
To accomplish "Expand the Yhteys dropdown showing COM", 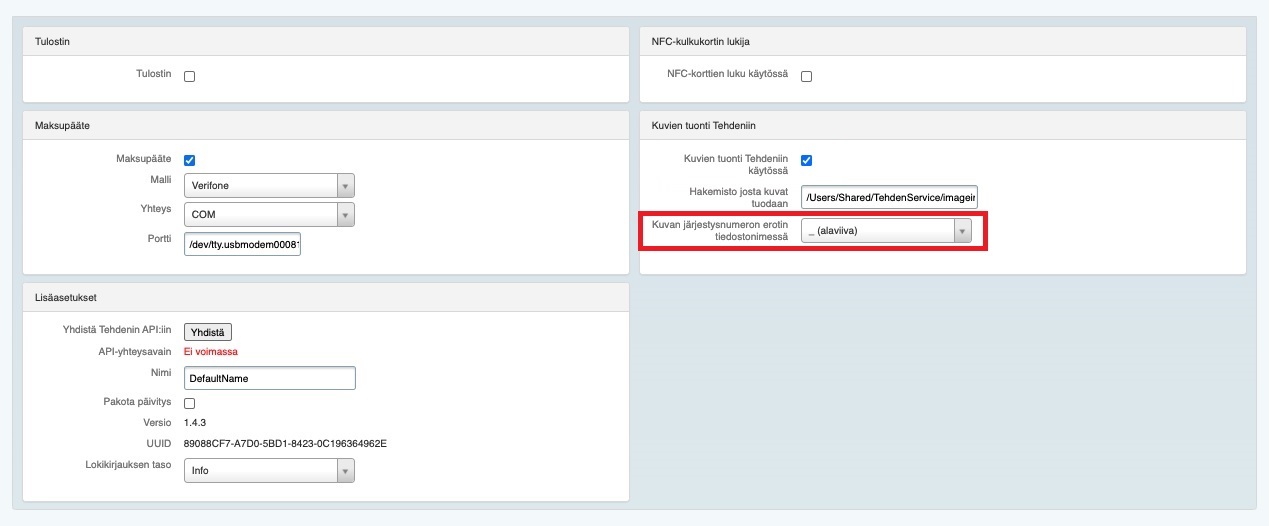I will (x=269, y=214).
